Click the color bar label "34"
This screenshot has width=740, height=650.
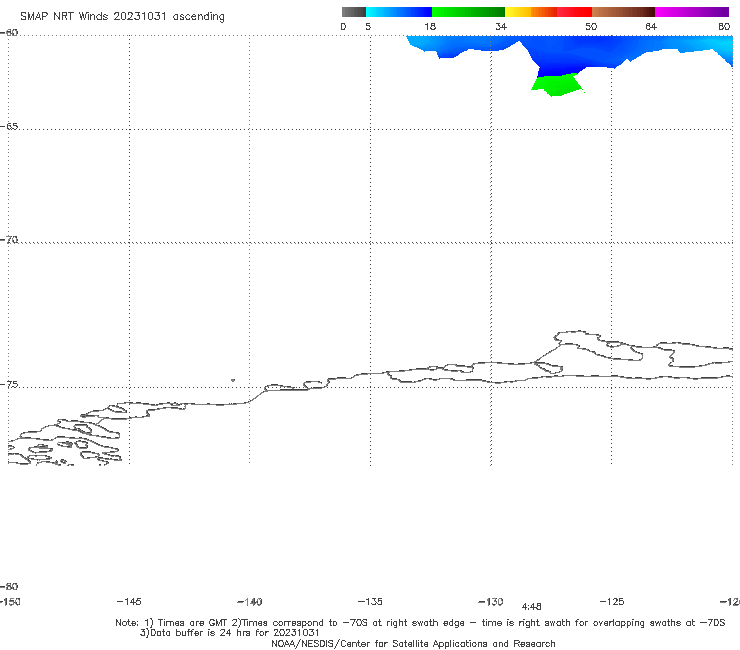pyautogui.click(x=501, y=27)
